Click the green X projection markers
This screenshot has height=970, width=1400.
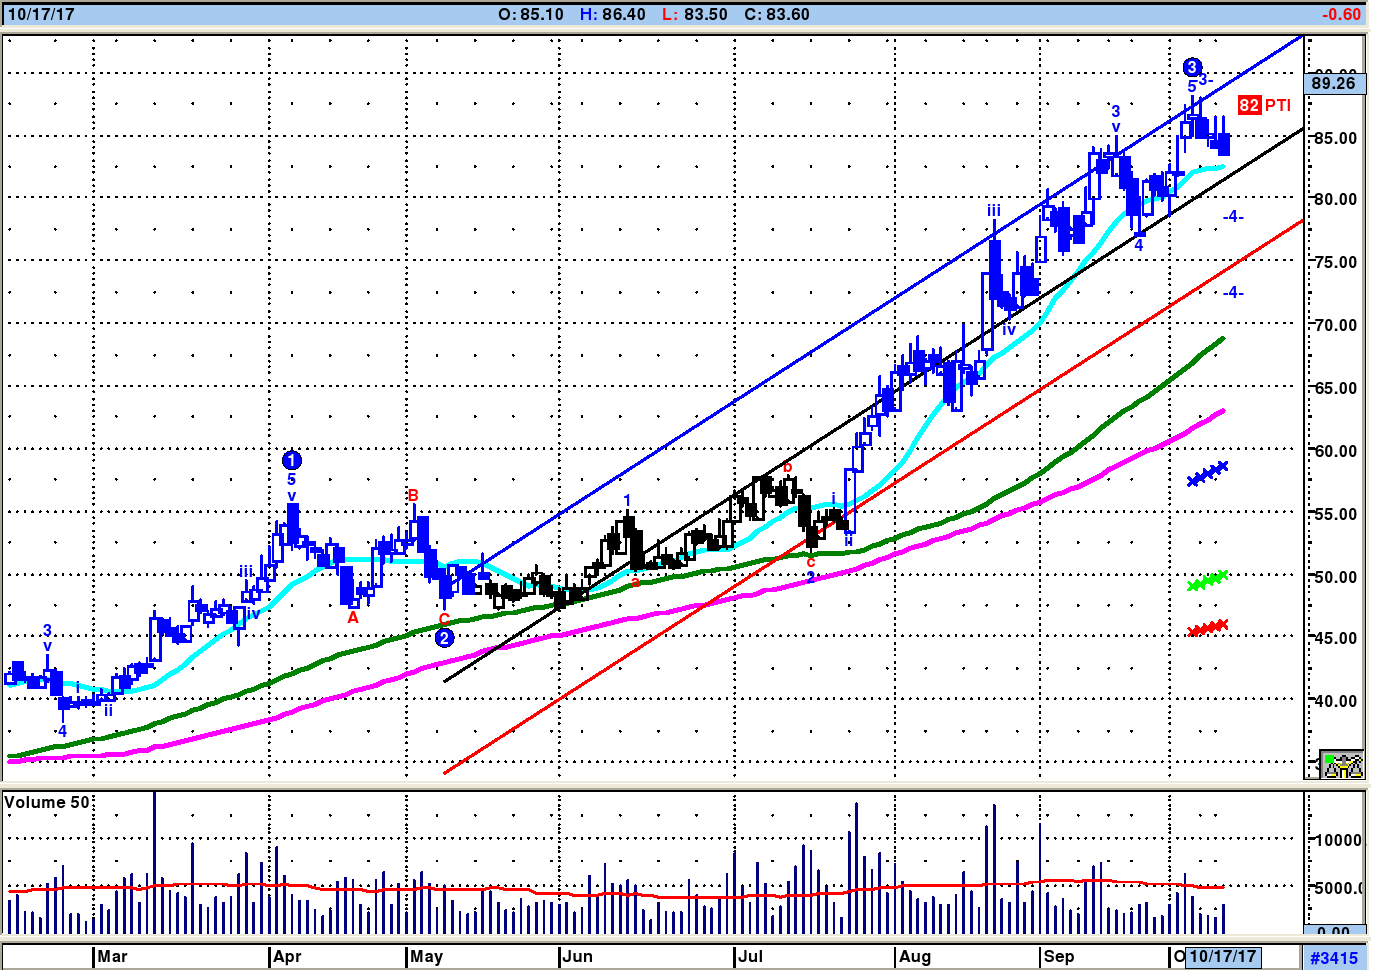click(x=1207, y=581)
